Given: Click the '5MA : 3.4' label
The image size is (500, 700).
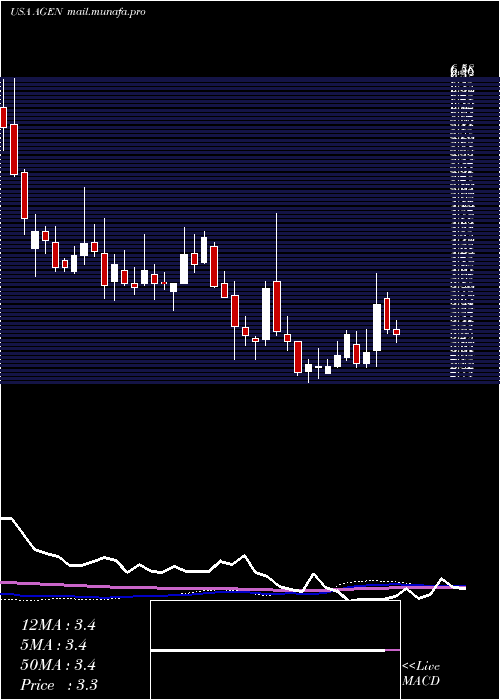Looking at the screenshot, I should 54,645.
